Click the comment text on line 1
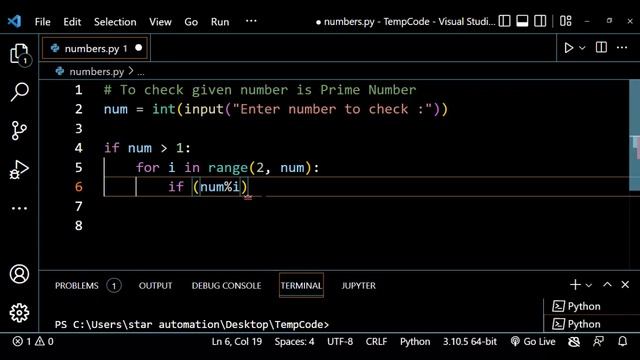640x360 pixels. tap(260, 90)
